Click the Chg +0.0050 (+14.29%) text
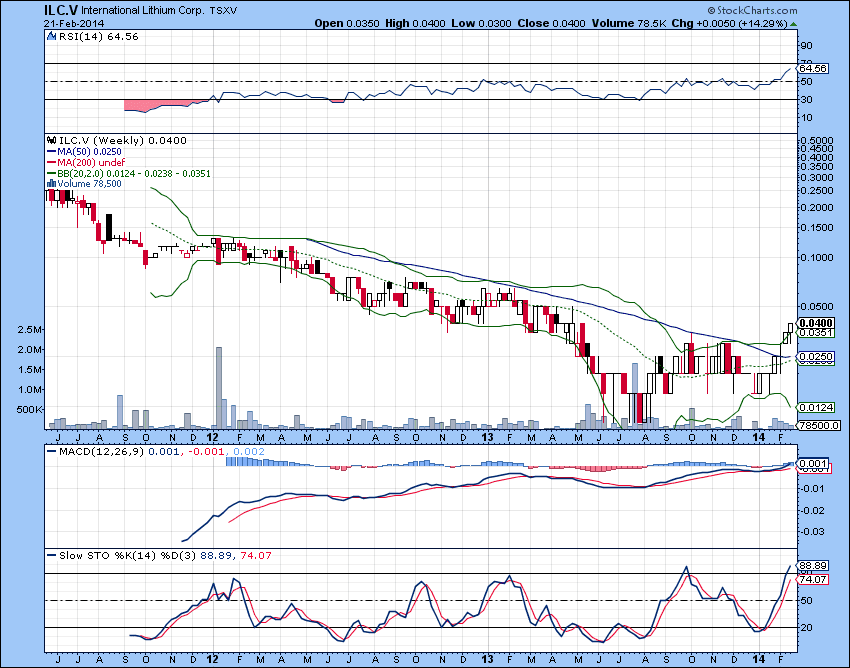This screenshot has width=850, height=668. coord(729,23)
